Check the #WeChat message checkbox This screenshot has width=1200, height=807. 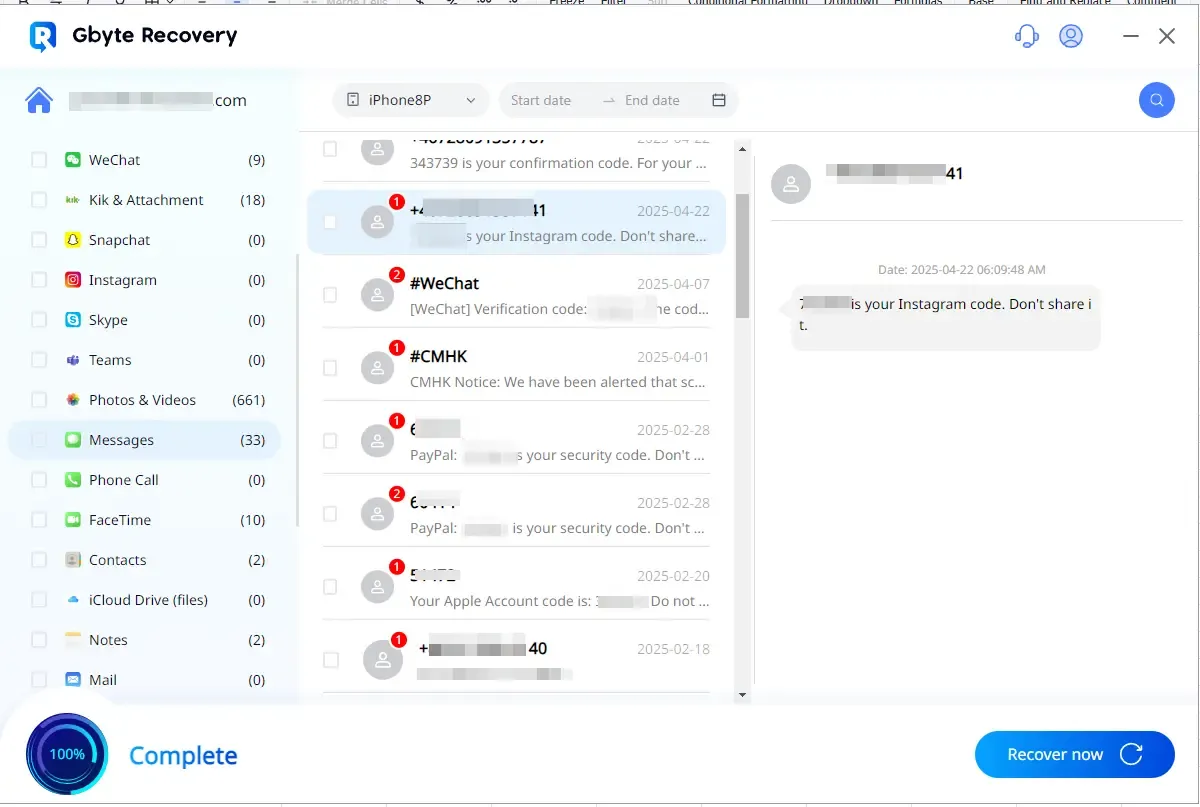[330, 295]
